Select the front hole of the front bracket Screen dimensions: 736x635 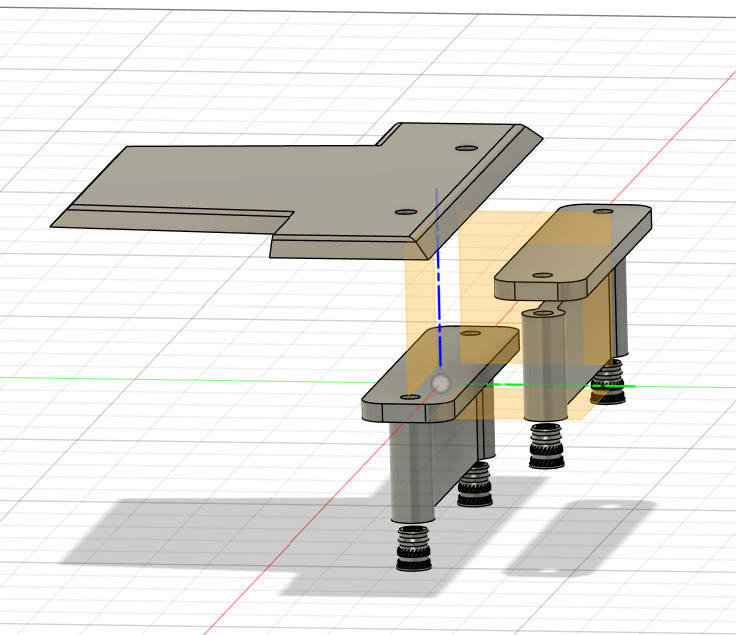pyautogui.click(x=410, y=397)
